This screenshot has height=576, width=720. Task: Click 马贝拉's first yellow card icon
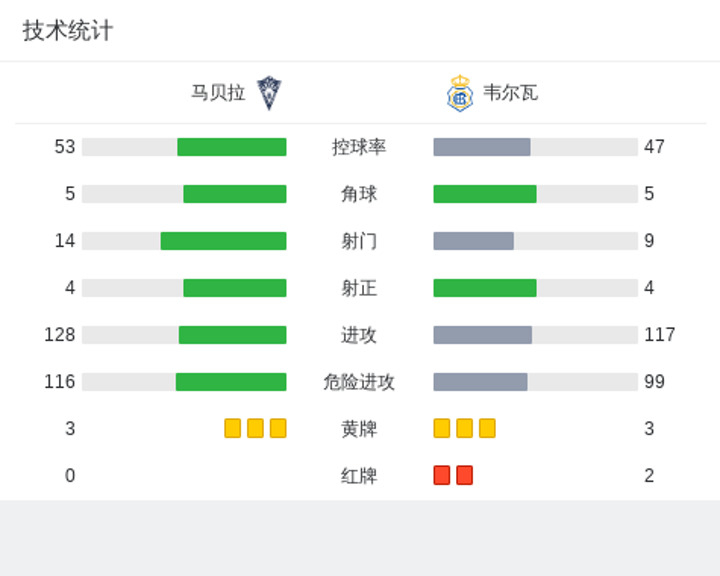pyautogui.click(x=233, y=428)
